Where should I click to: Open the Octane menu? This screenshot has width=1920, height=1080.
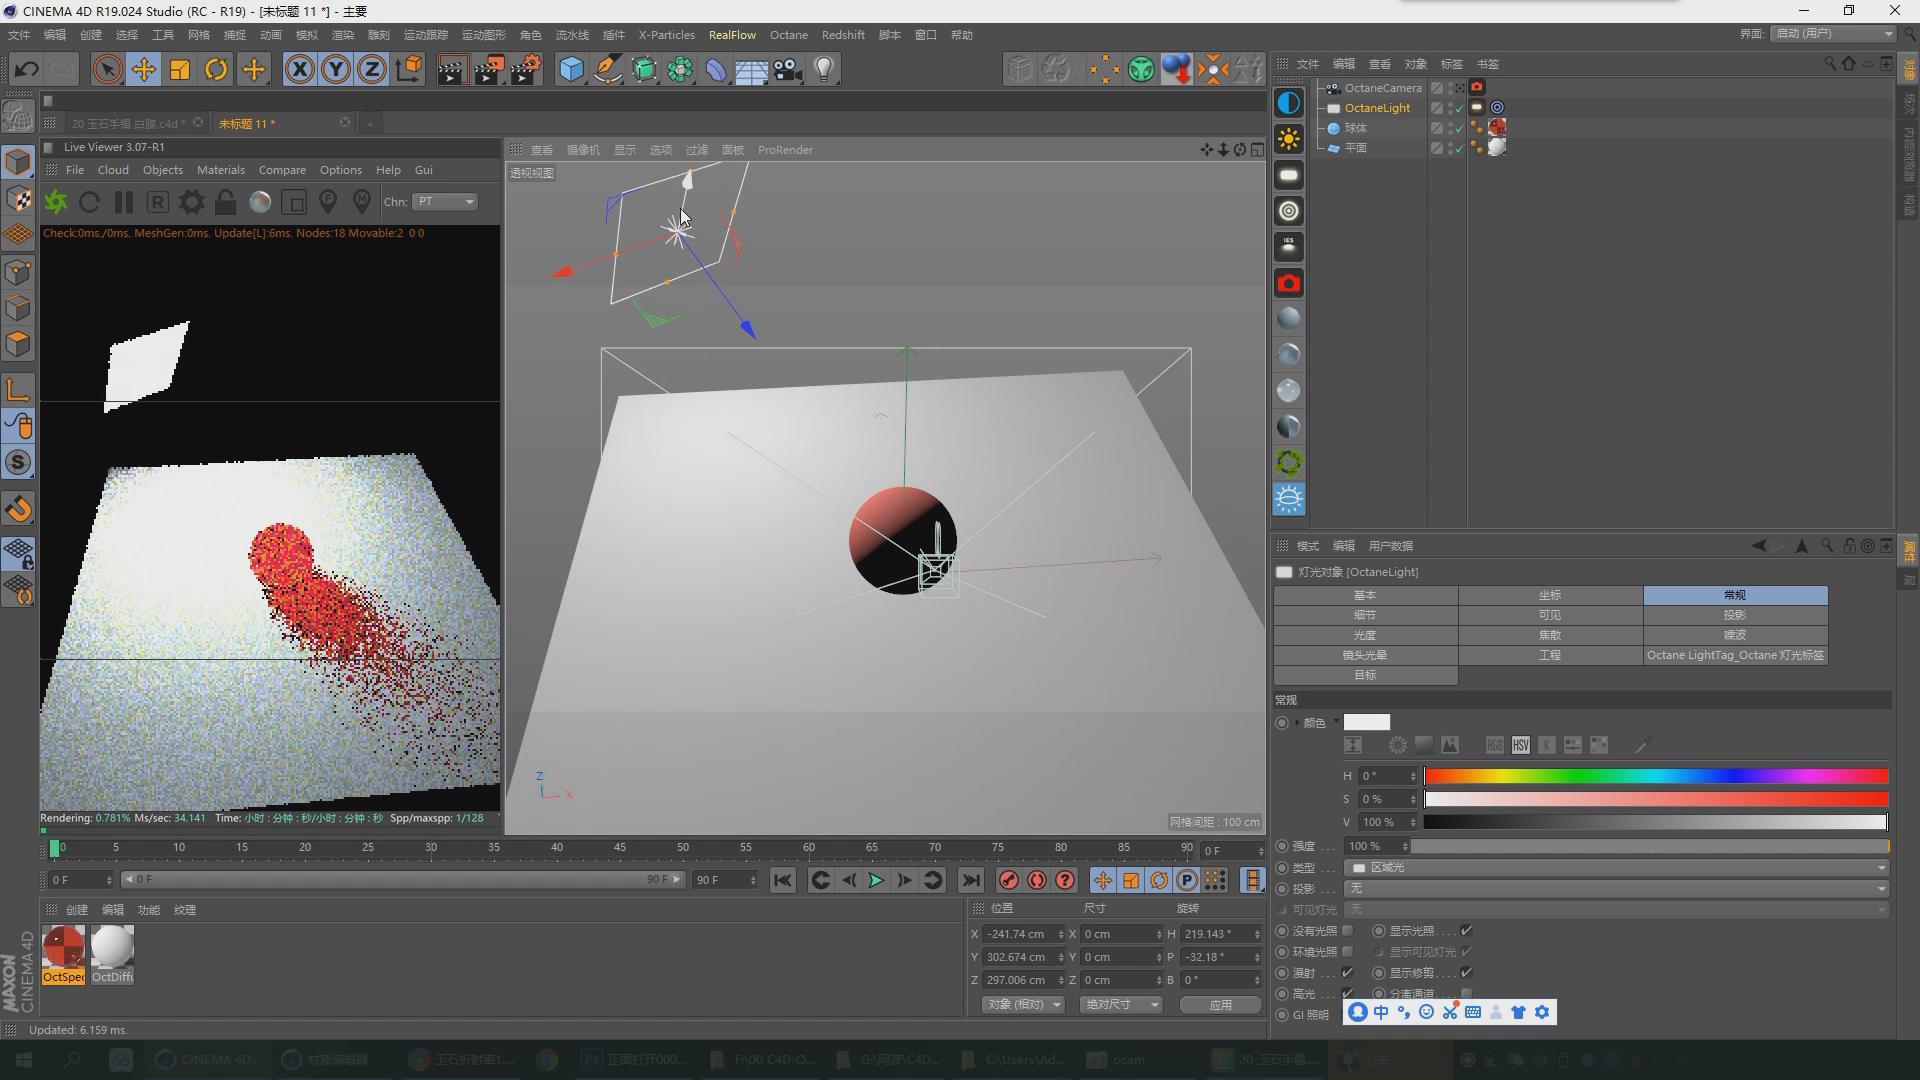coord(788,35)
